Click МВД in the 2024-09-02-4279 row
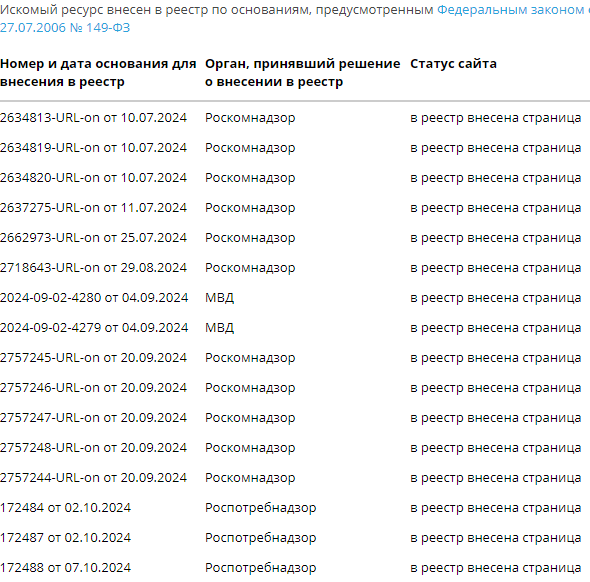The image size is (590, 582). [x=219, y=328]
